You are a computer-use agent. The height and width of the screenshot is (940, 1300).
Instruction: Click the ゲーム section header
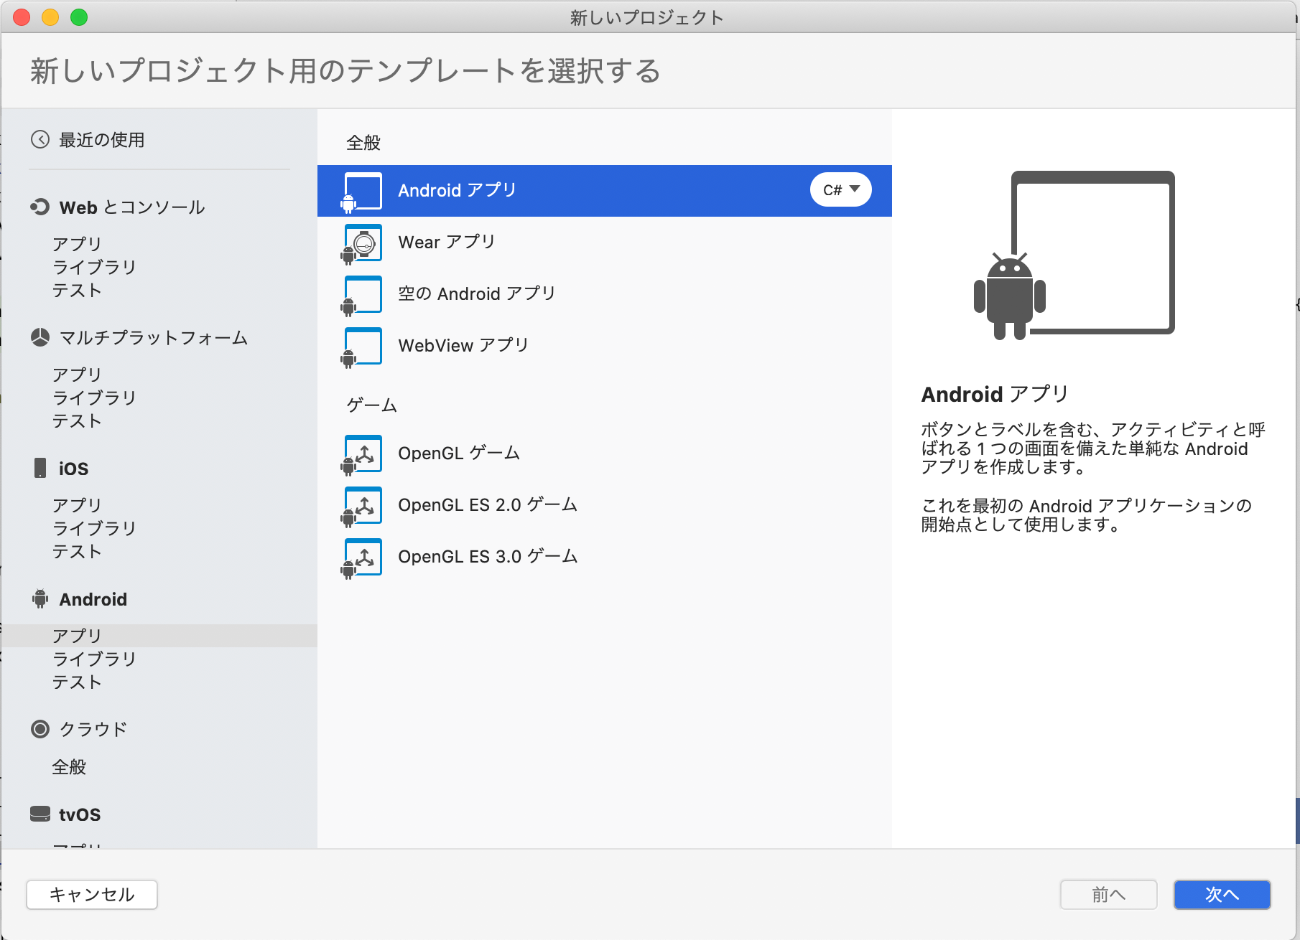372,405
